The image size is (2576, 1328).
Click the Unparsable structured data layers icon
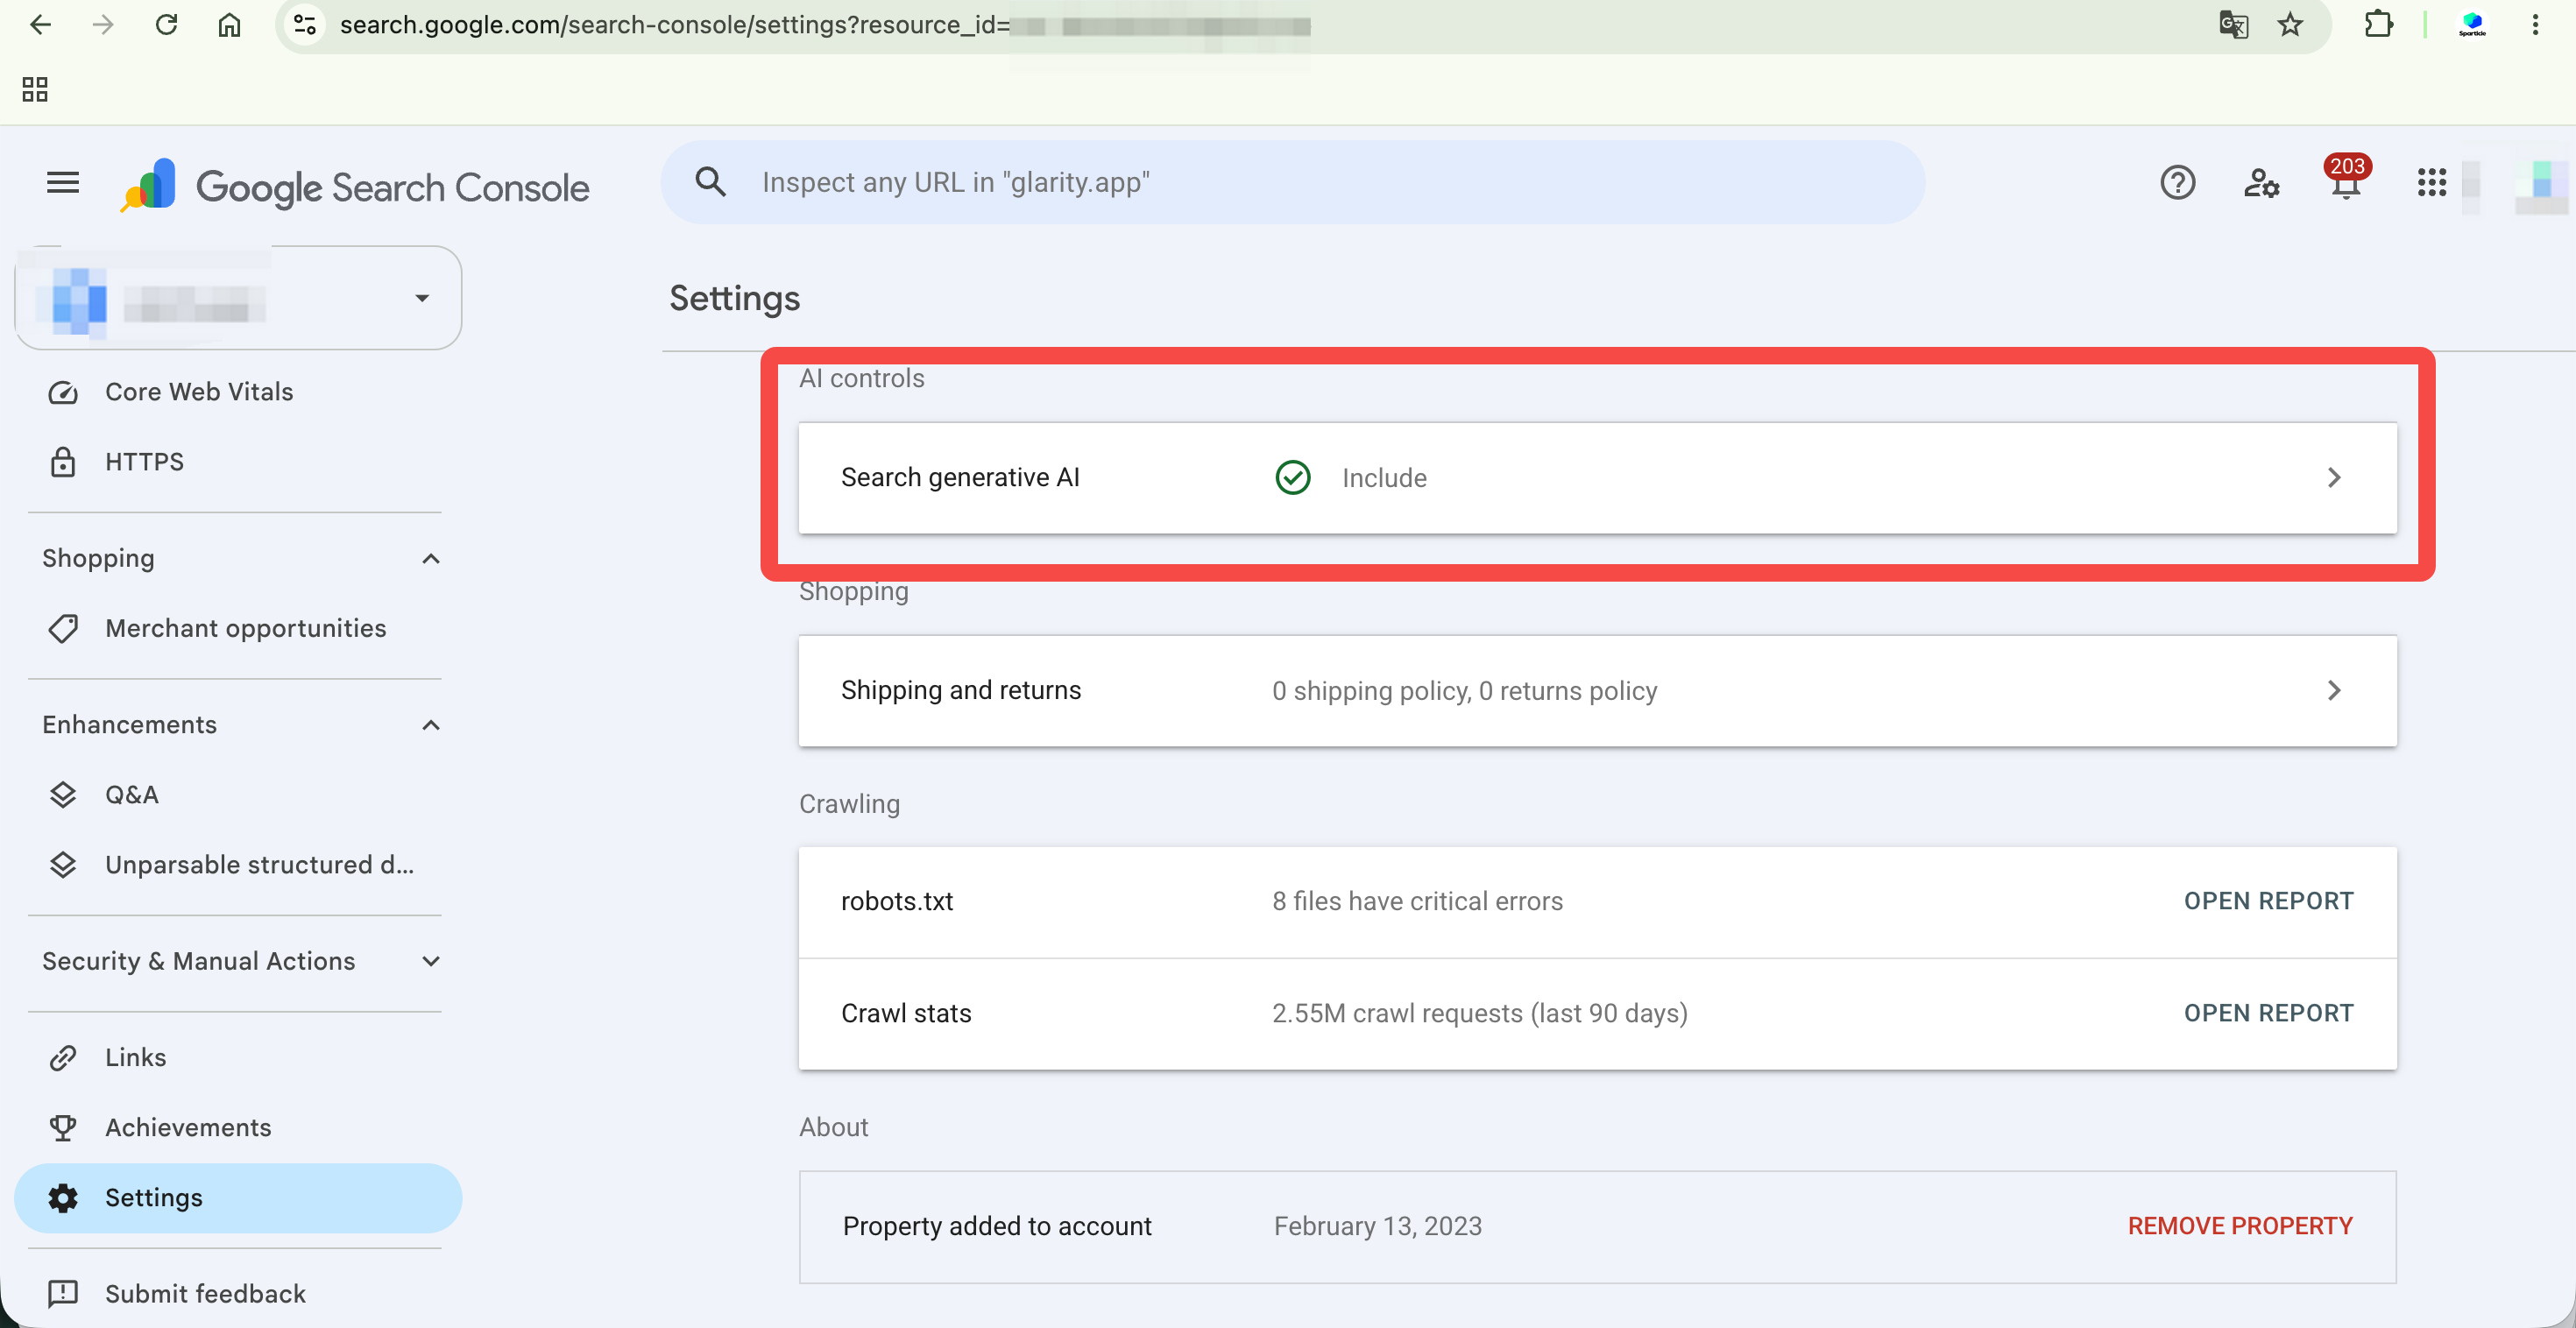tap(63, 865)
